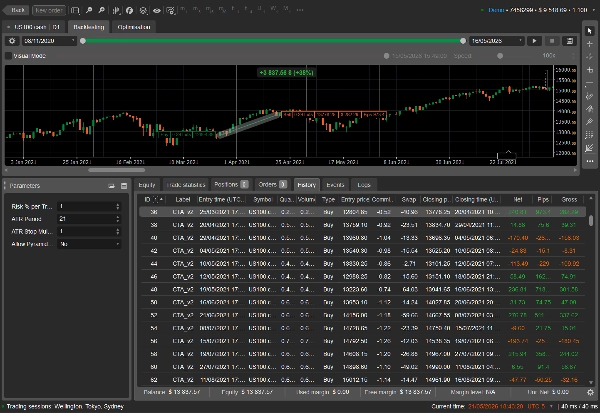Open the backtest report icon
Viewport: 600px width, 413px height.
[x=570, y=41]
